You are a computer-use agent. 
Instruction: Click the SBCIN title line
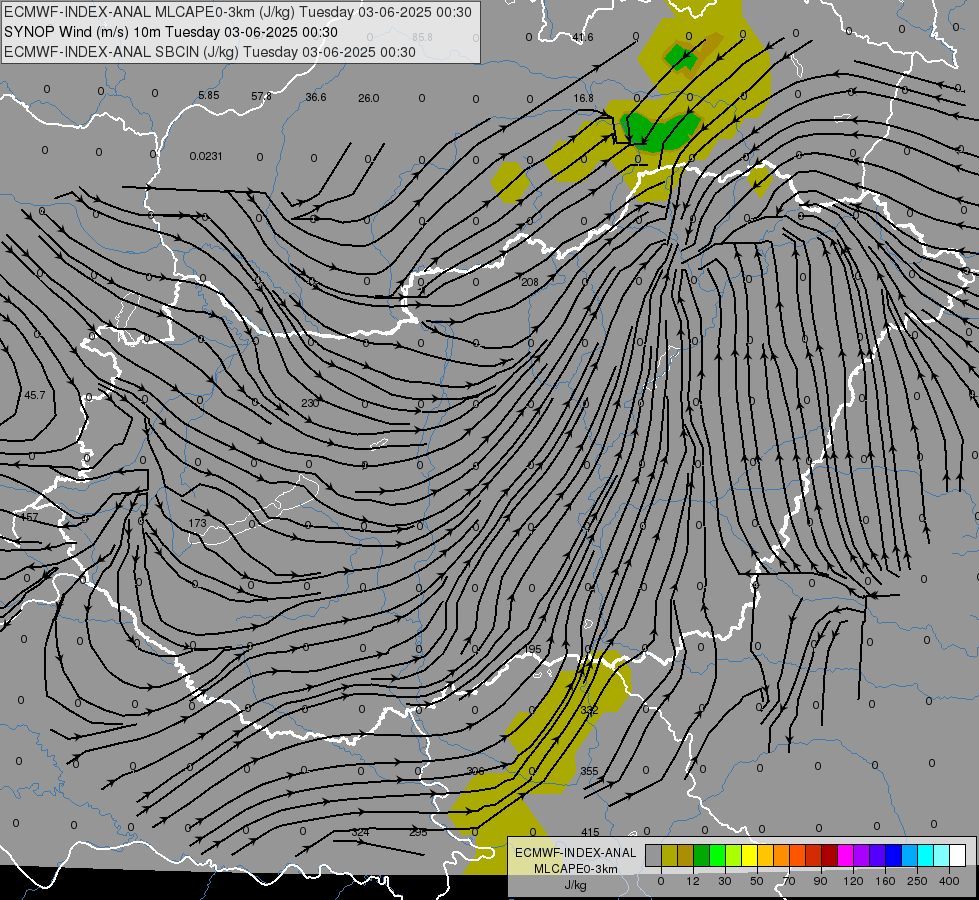210,52
